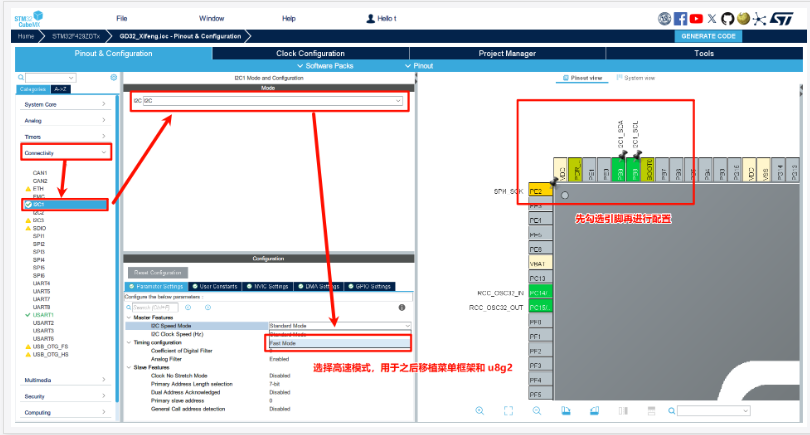
Task: Switch to Clock Configuration tab
Action: (310, 53)
